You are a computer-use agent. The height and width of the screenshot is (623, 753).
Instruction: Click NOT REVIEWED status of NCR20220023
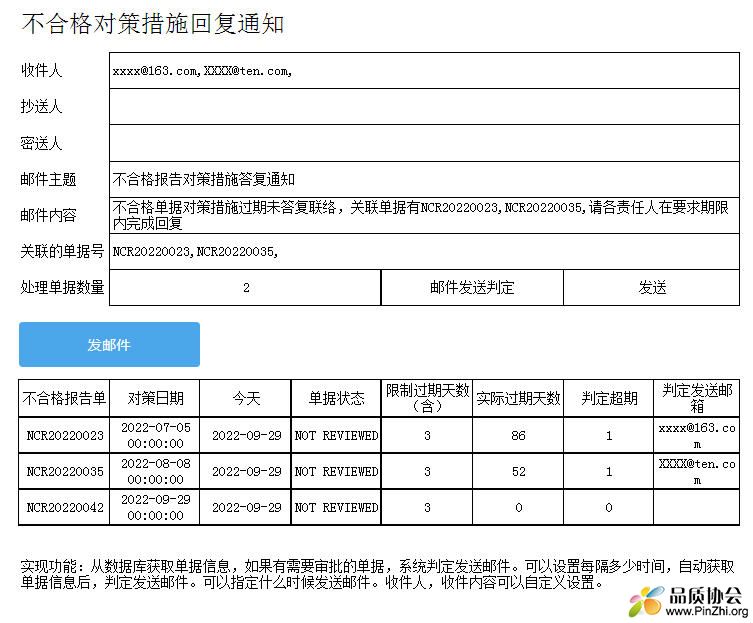(x=336, y=435)
